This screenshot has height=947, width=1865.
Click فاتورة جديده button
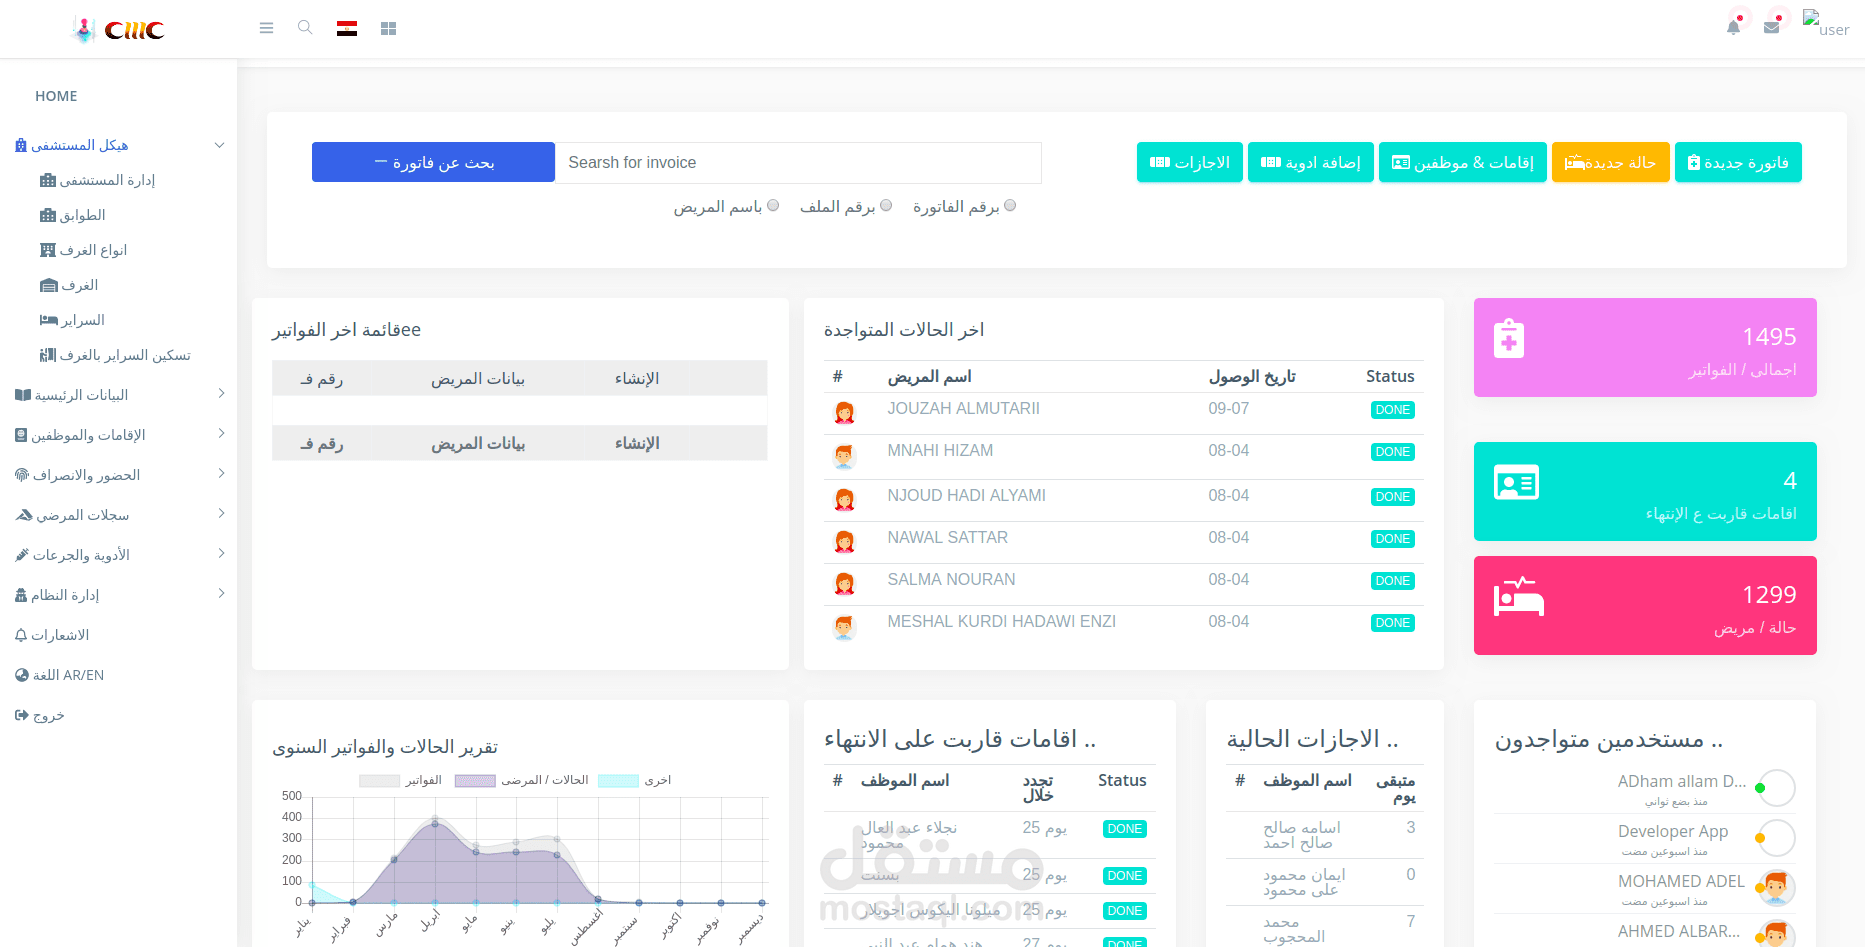(1738, 162)
